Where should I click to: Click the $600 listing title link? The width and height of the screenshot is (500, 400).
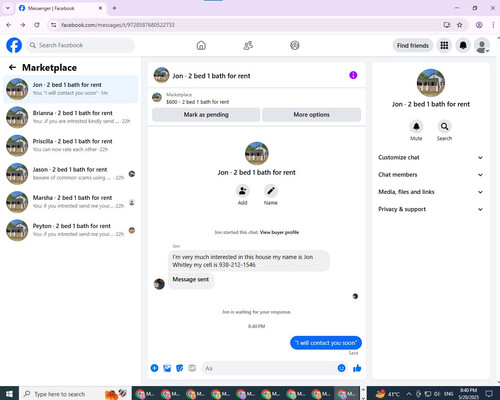click(x=198, y=102)
